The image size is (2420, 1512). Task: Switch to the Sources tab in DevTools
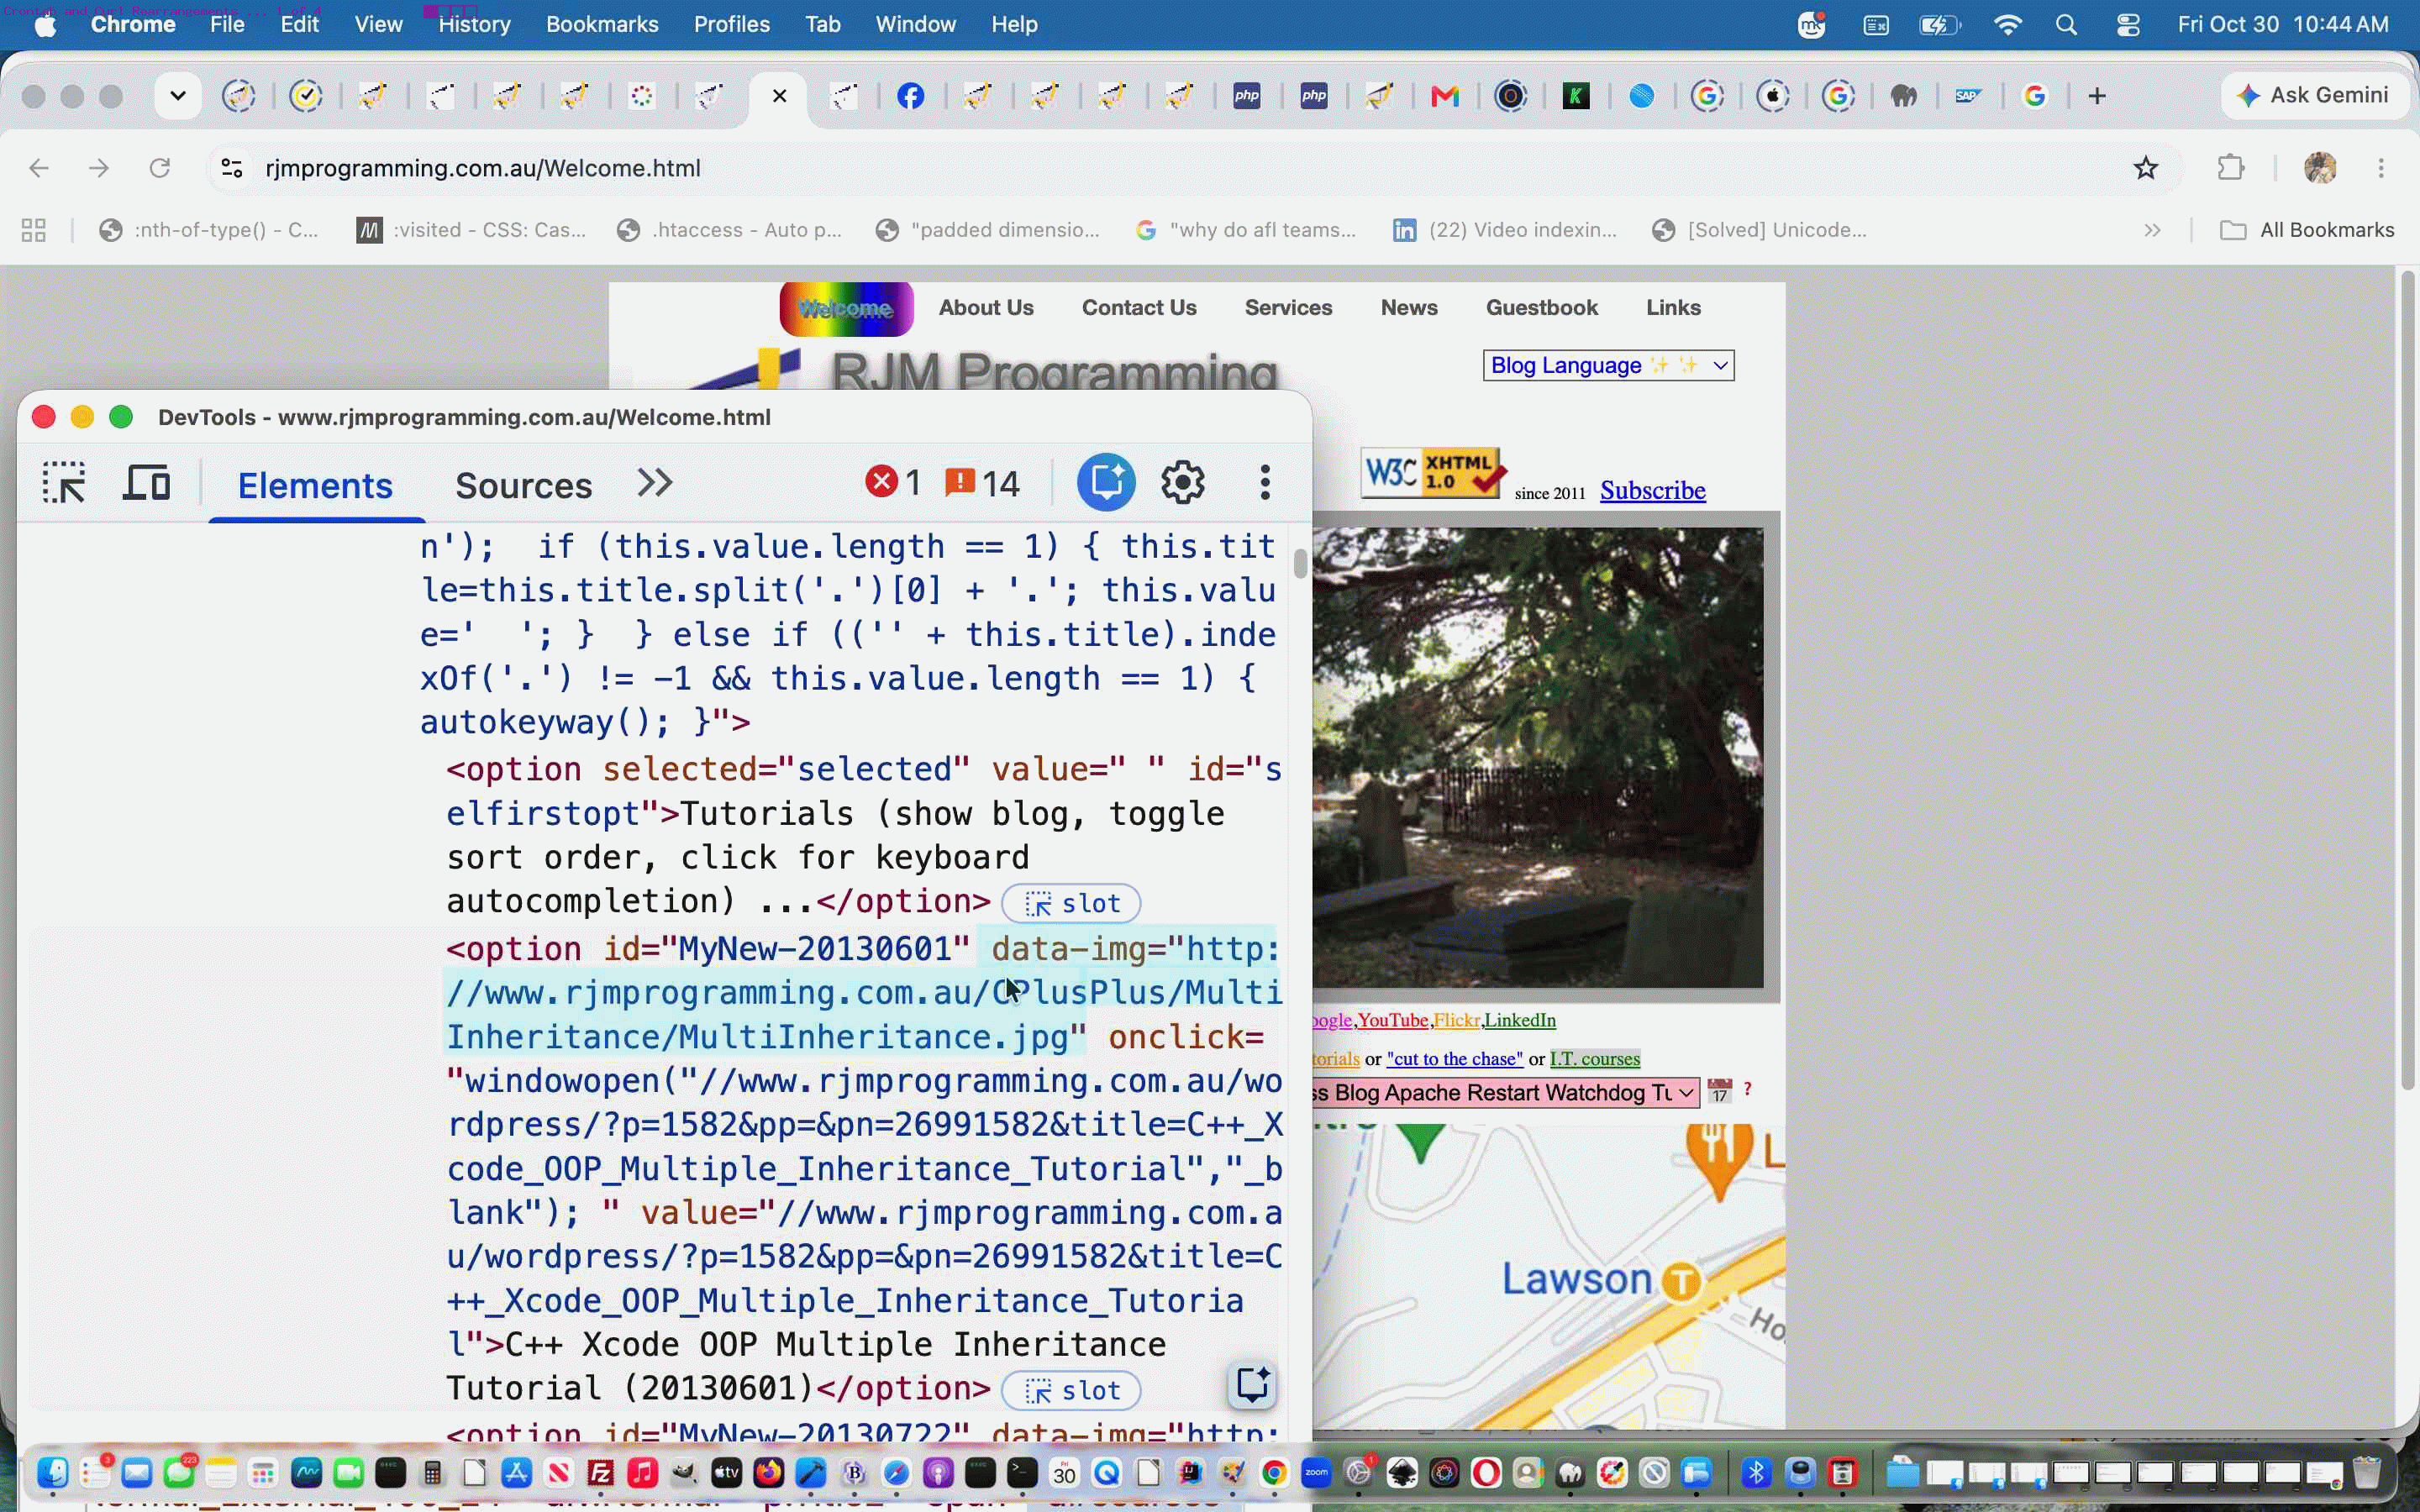coord(523,485)
